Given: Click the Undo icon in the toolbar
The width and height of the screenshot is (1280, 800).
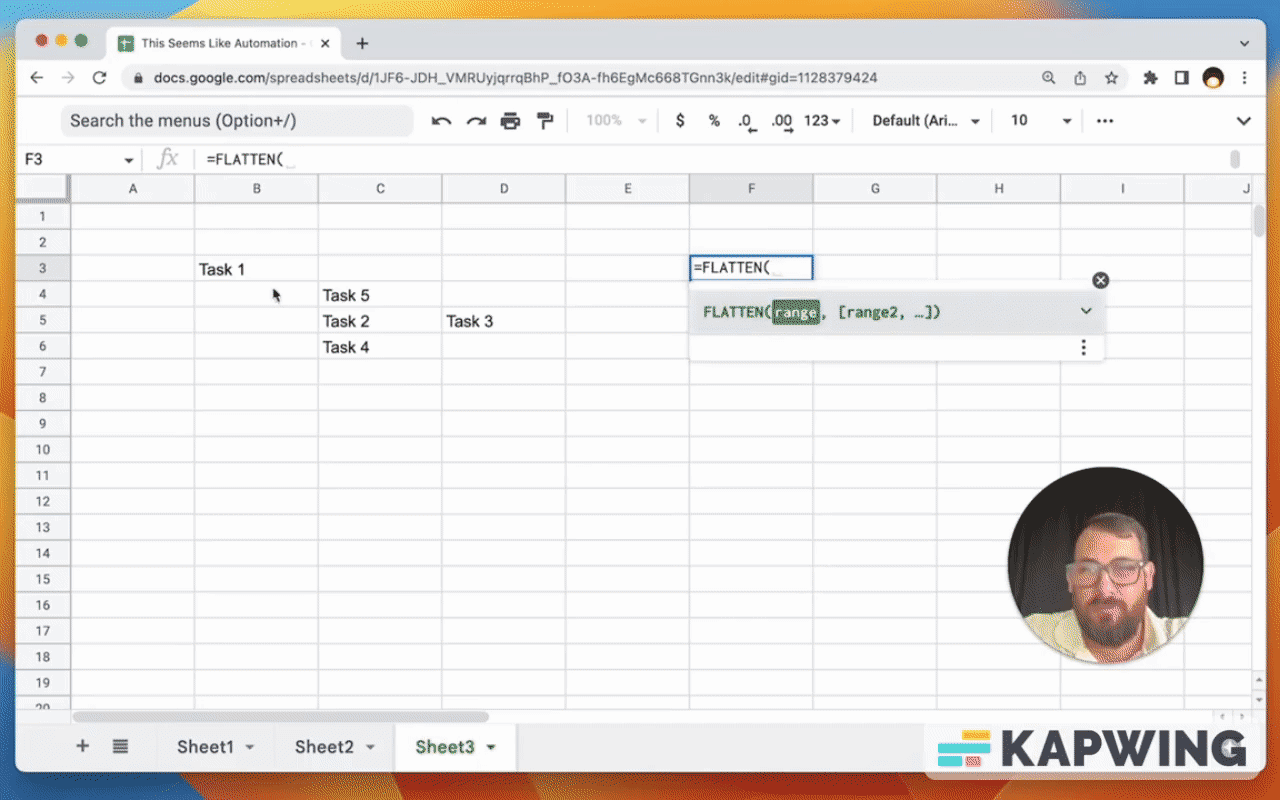Looking at the screenshot, I should pyautogui.click(x=441, y=121).
